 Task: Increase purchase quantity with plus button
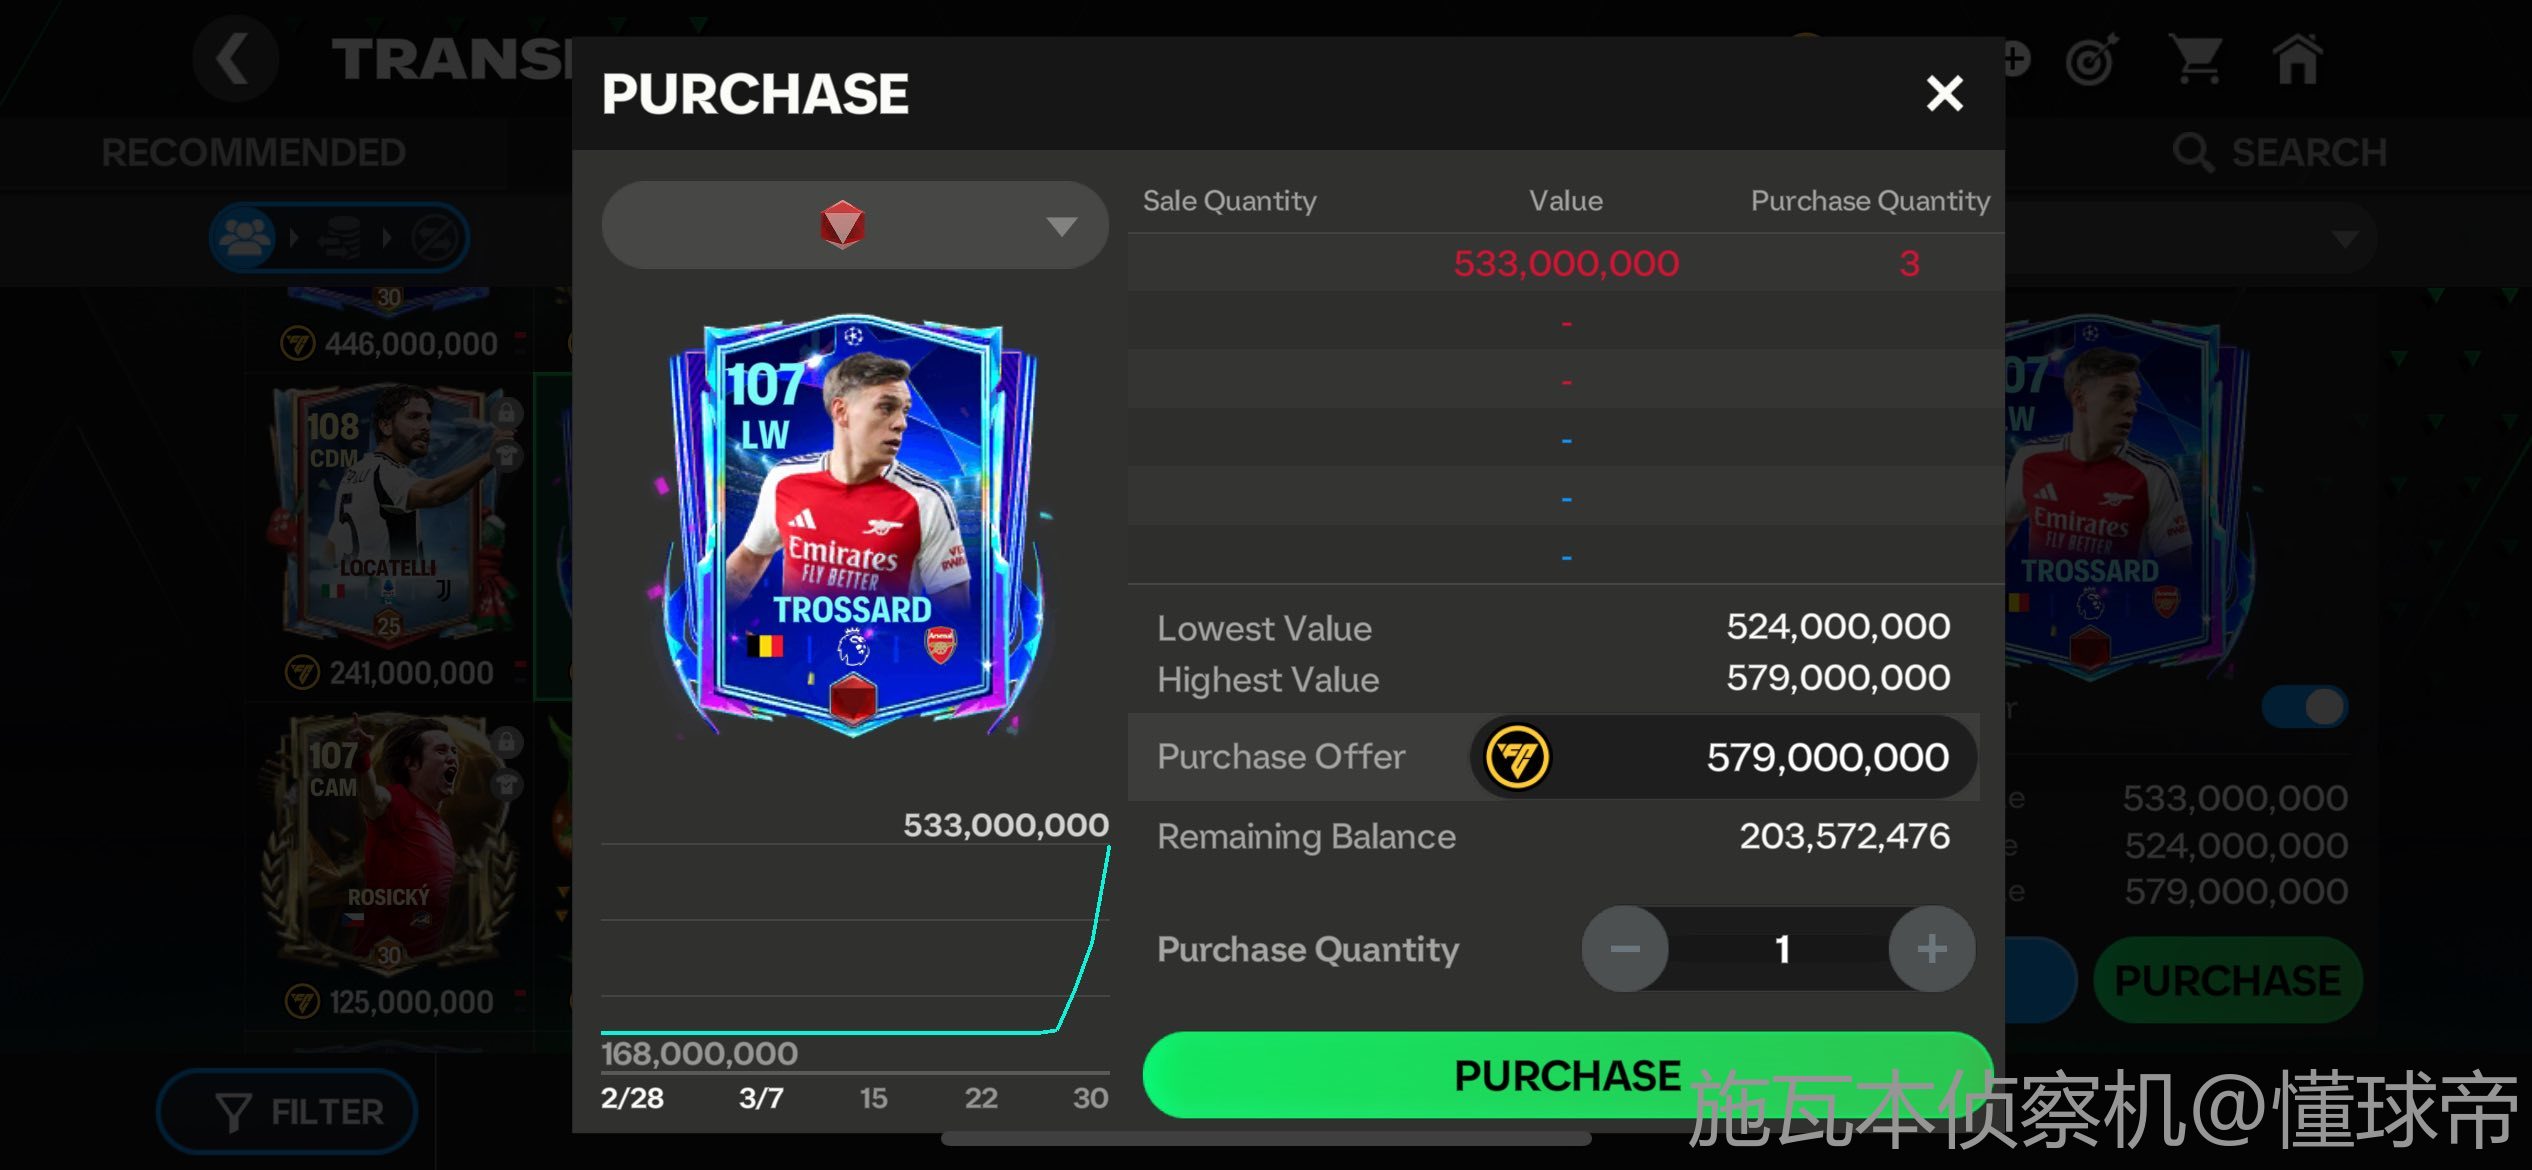pyautogui.click(x=1931, y=948)
